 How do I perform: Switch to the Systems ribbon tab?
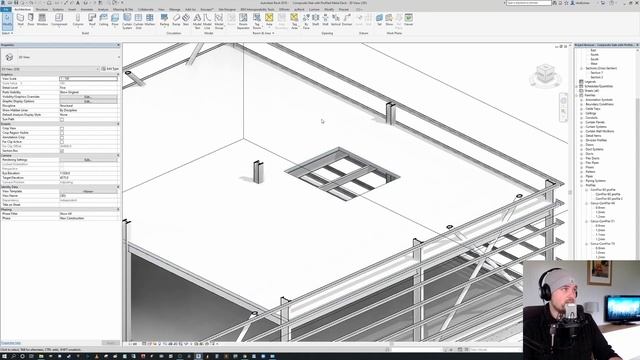pyautogui.click(x=58, y=9)
